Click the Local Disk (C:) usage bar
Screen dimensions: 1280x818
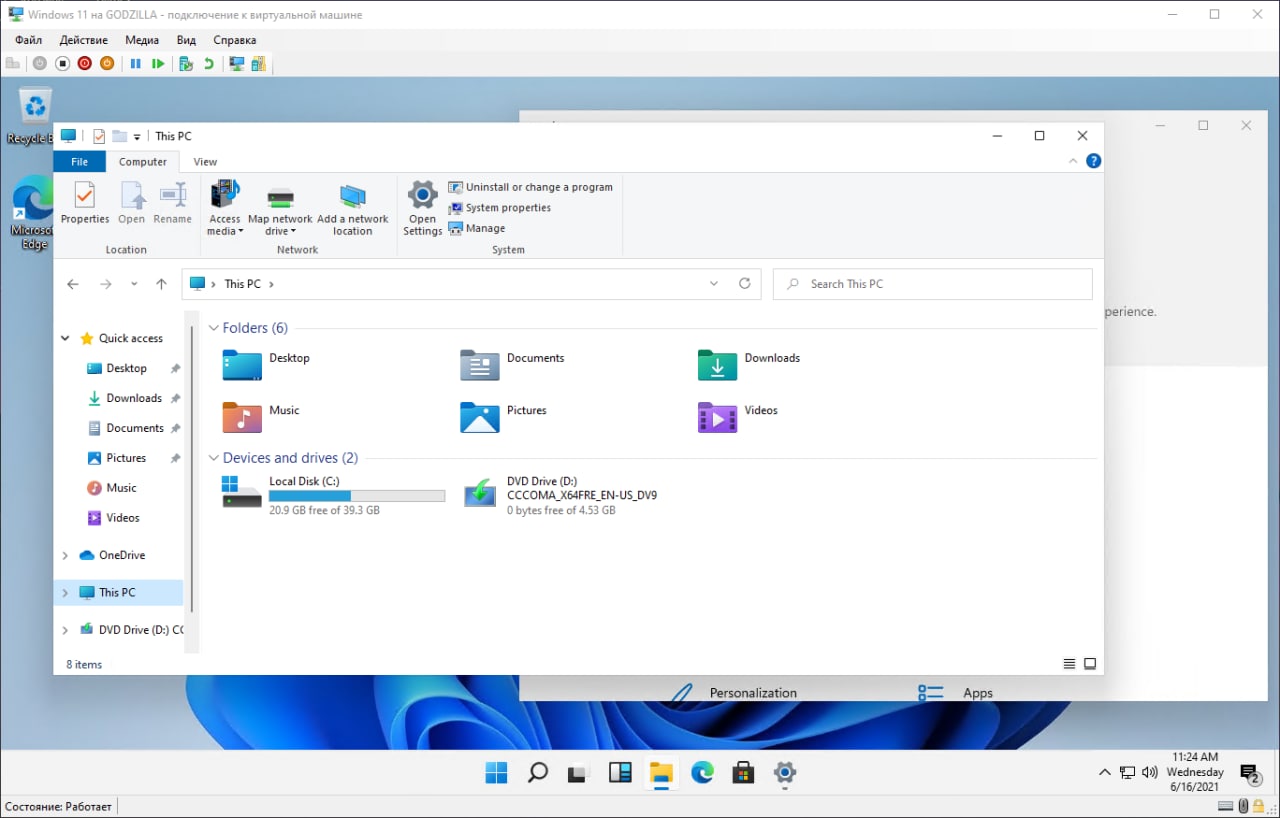pos(357,496)
